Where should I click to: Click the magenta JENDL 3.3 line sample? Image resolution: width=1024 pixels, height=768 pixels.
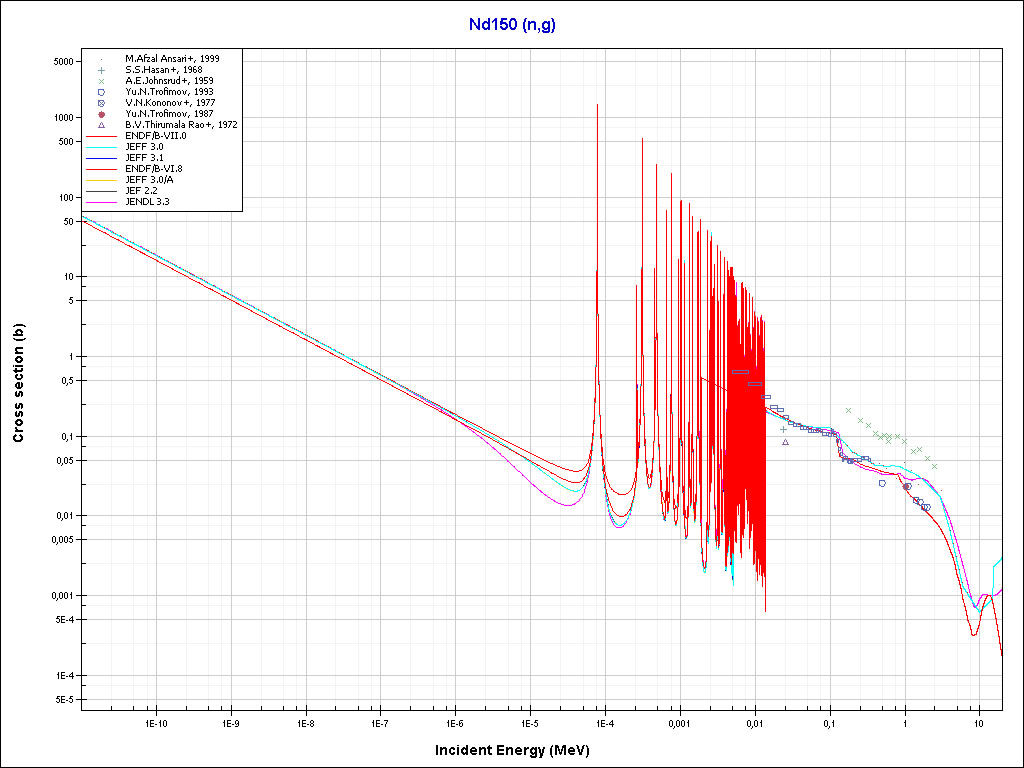coord(102,202)
